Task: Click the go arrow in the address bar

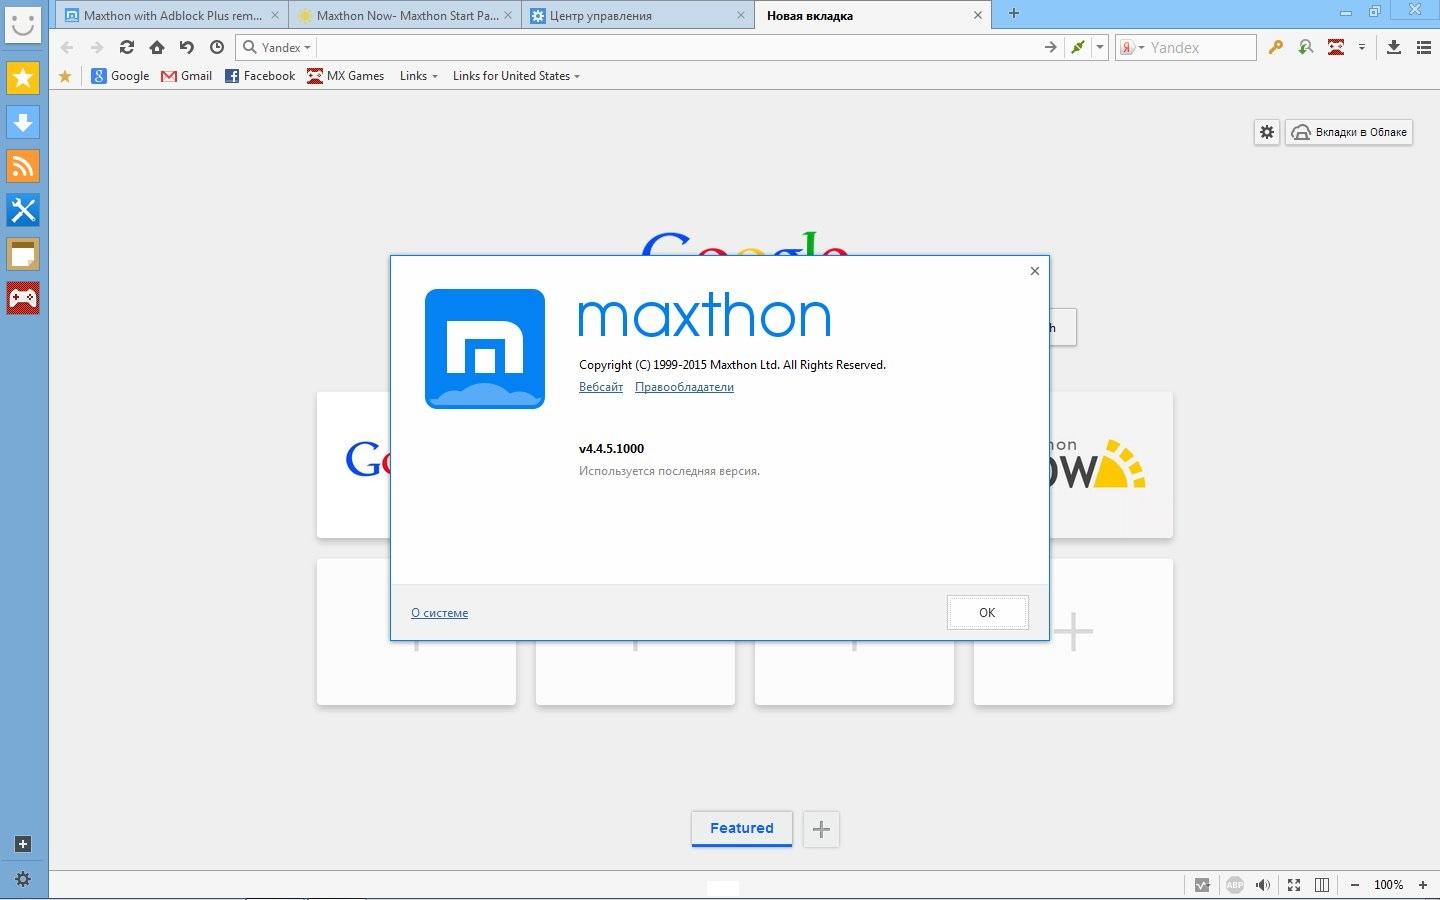Action: click(1050, 47)
